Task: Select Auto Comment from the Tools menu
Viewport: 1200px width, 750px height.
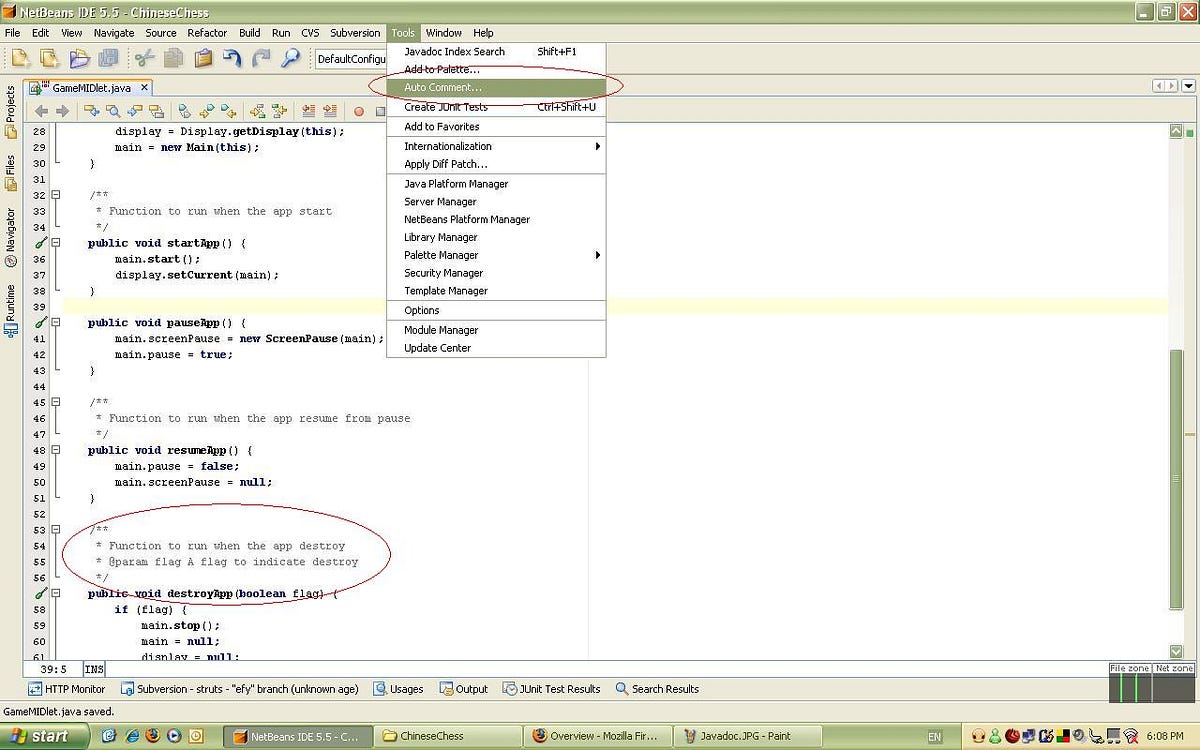Action: (442, 87)
